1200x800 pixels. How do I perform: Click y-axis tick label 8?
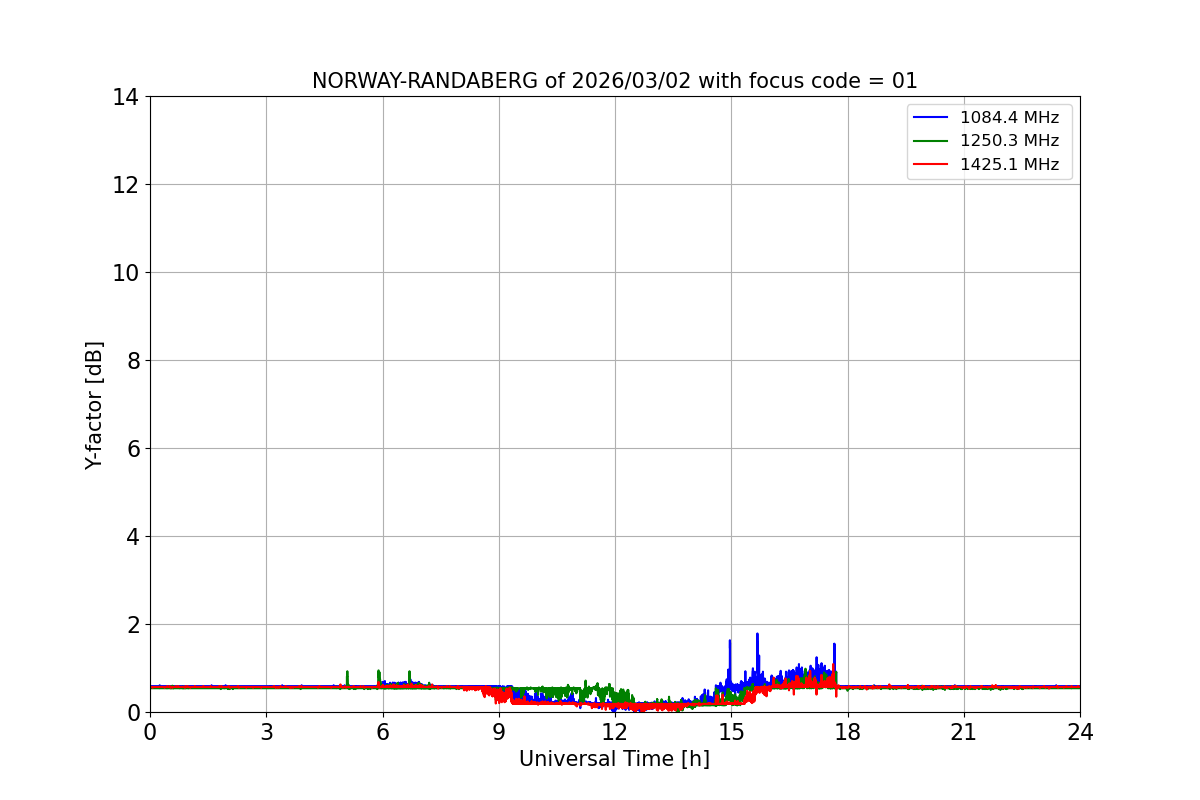[133, 361]
